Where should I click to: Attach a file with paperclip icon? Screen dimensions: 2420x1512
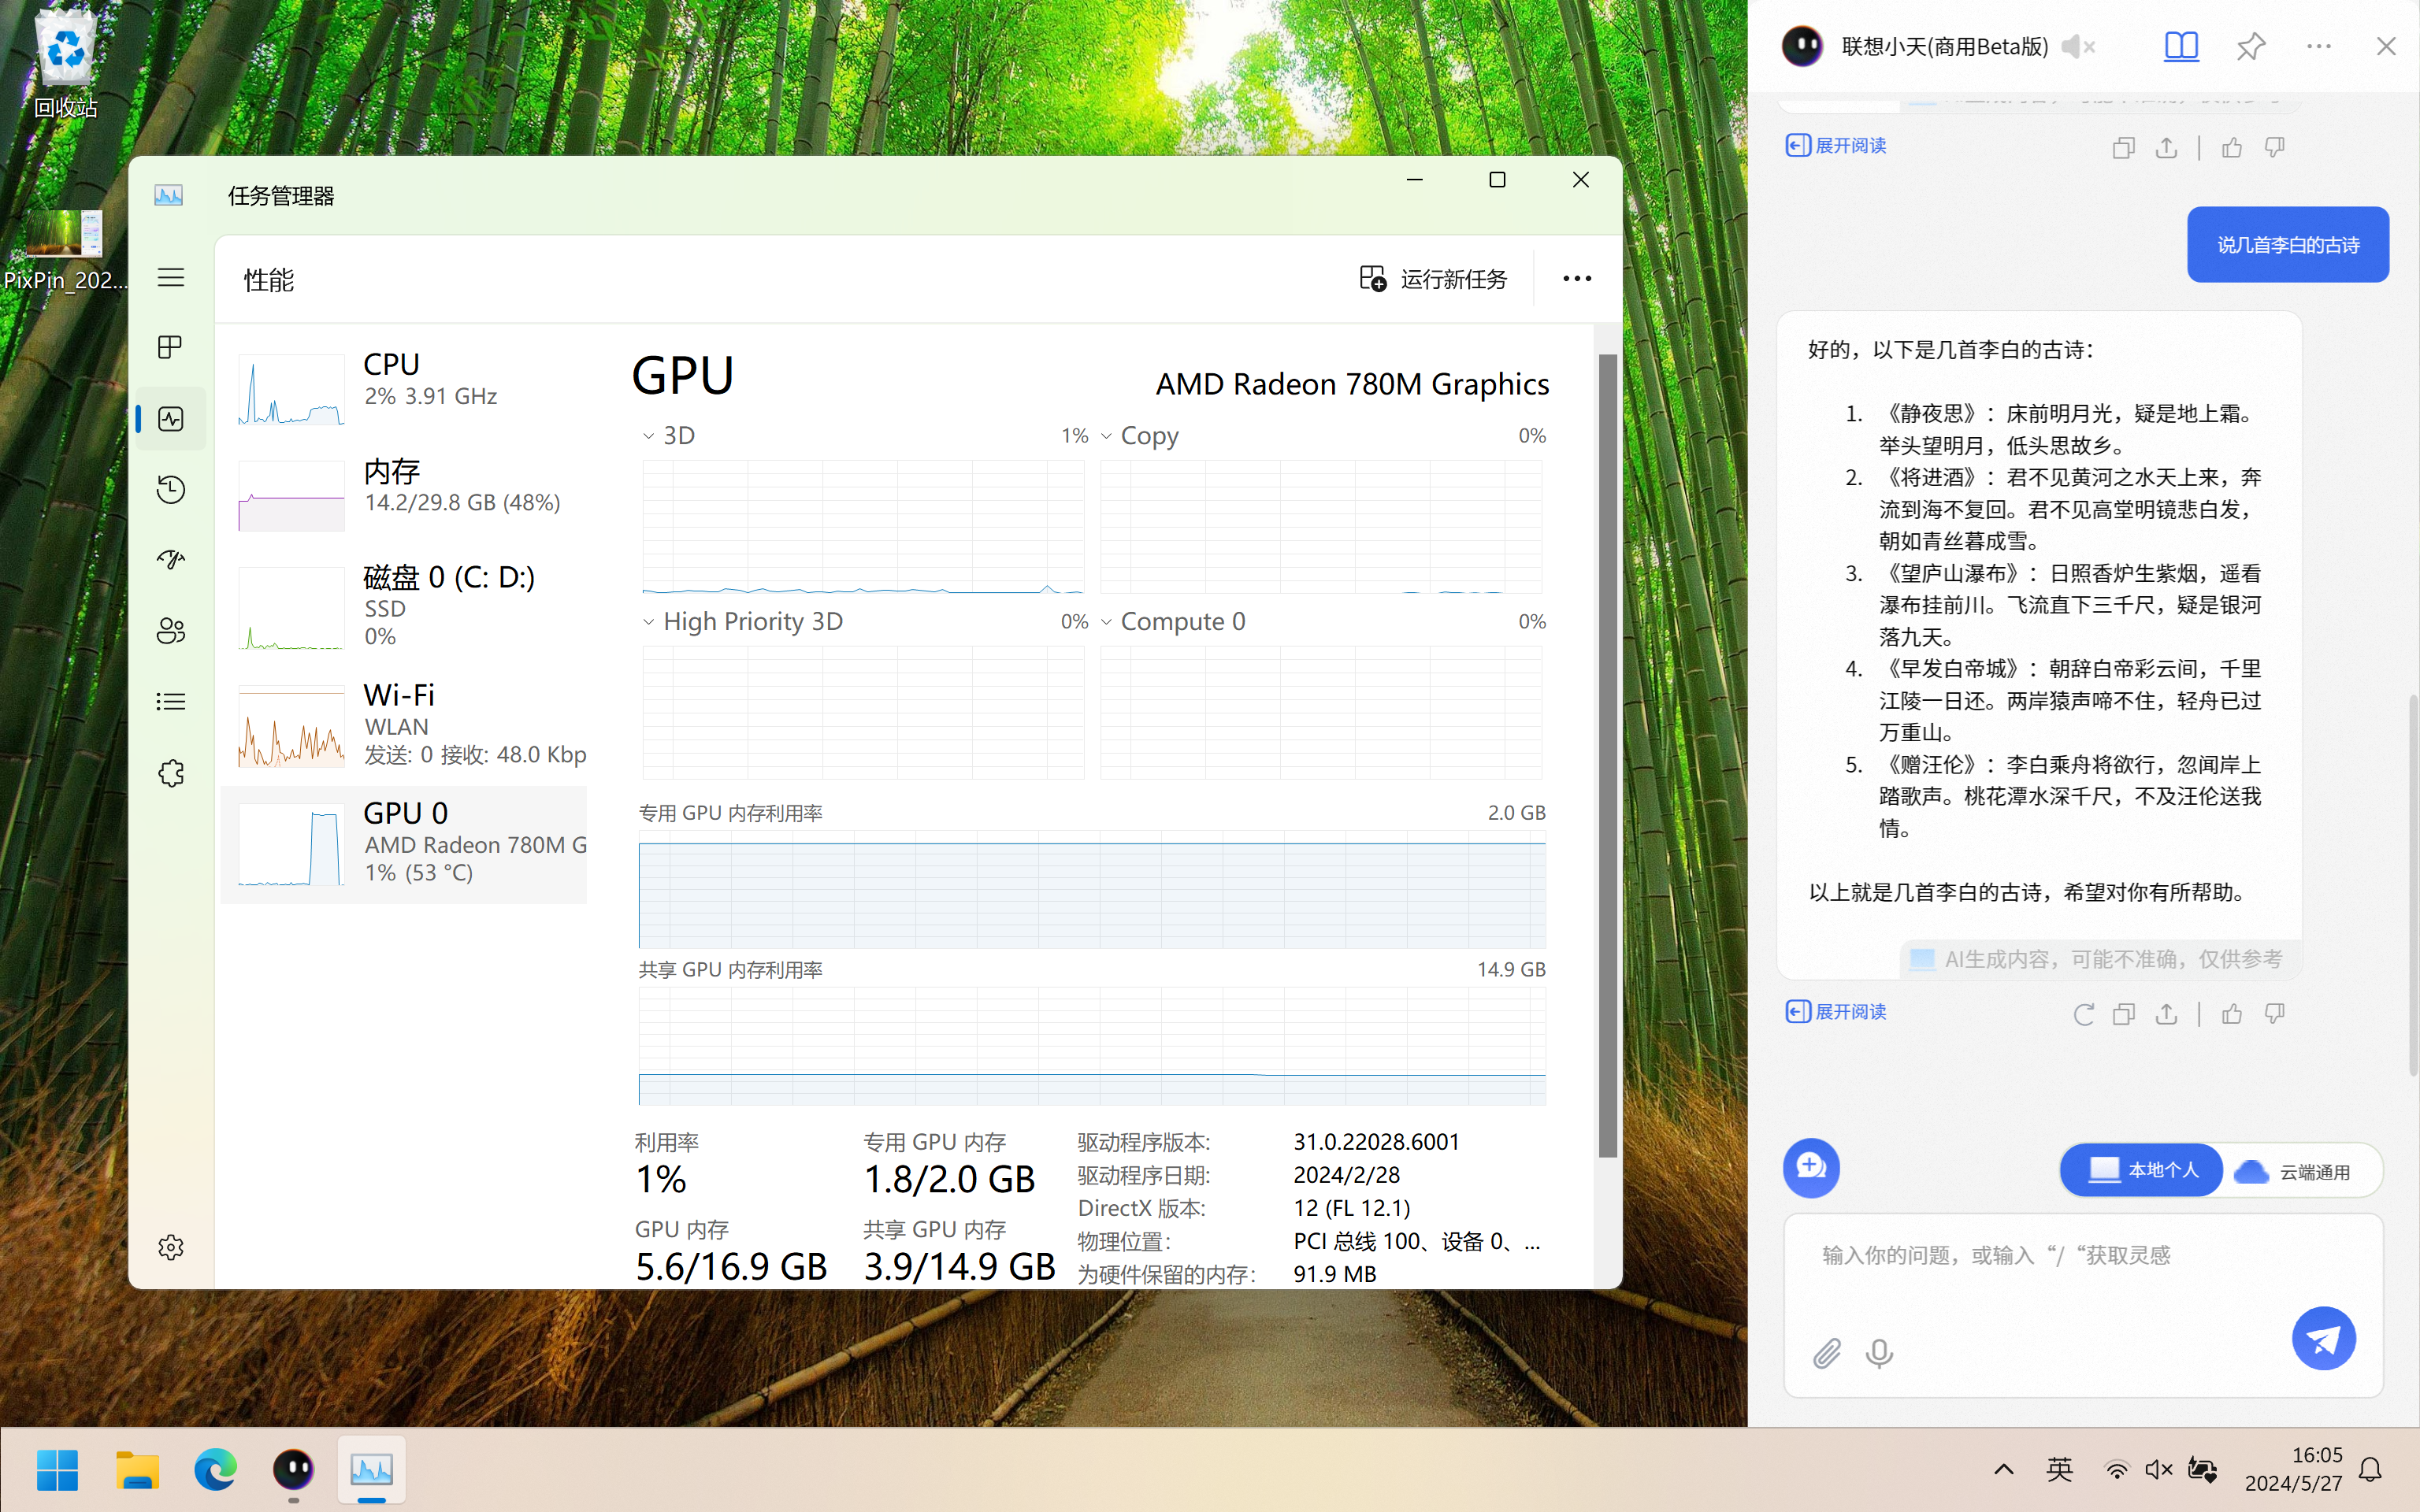1827,1354
